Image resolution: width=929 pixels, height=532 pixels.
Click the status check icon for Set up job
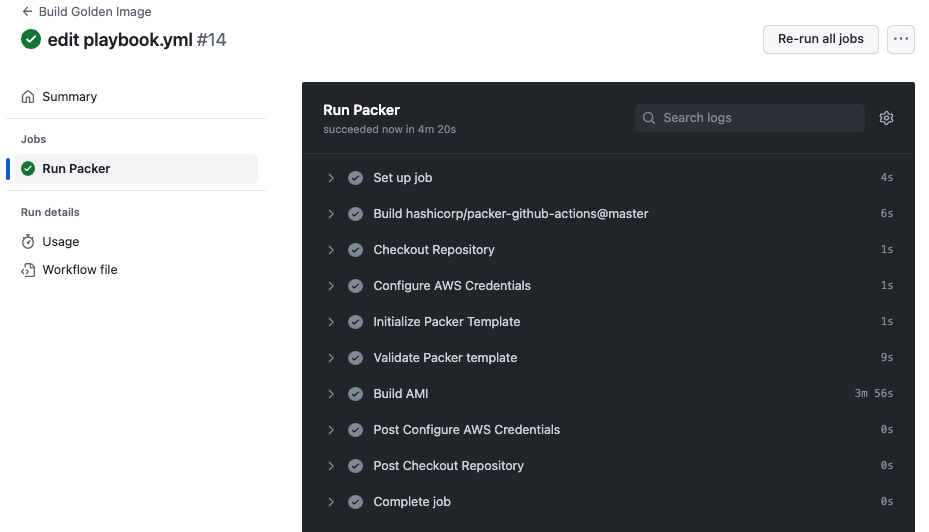(355, 178)
